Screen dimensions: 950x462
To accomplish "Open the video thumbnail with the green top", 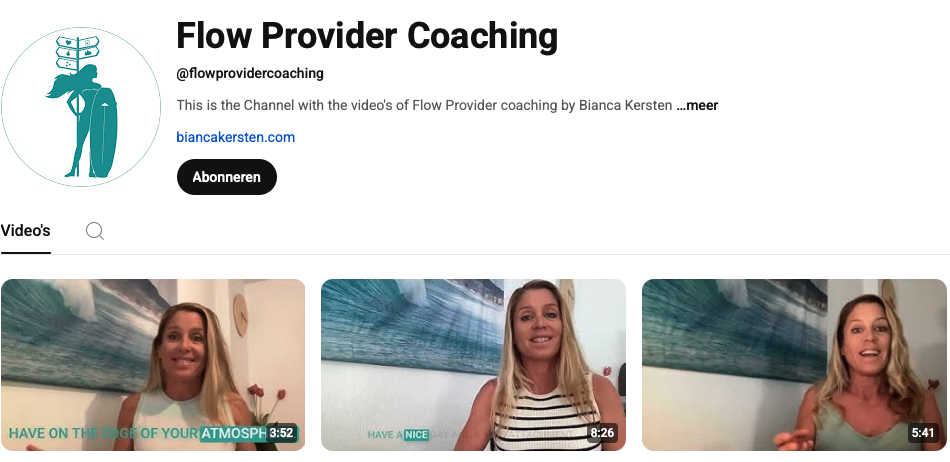I will 794,365.
